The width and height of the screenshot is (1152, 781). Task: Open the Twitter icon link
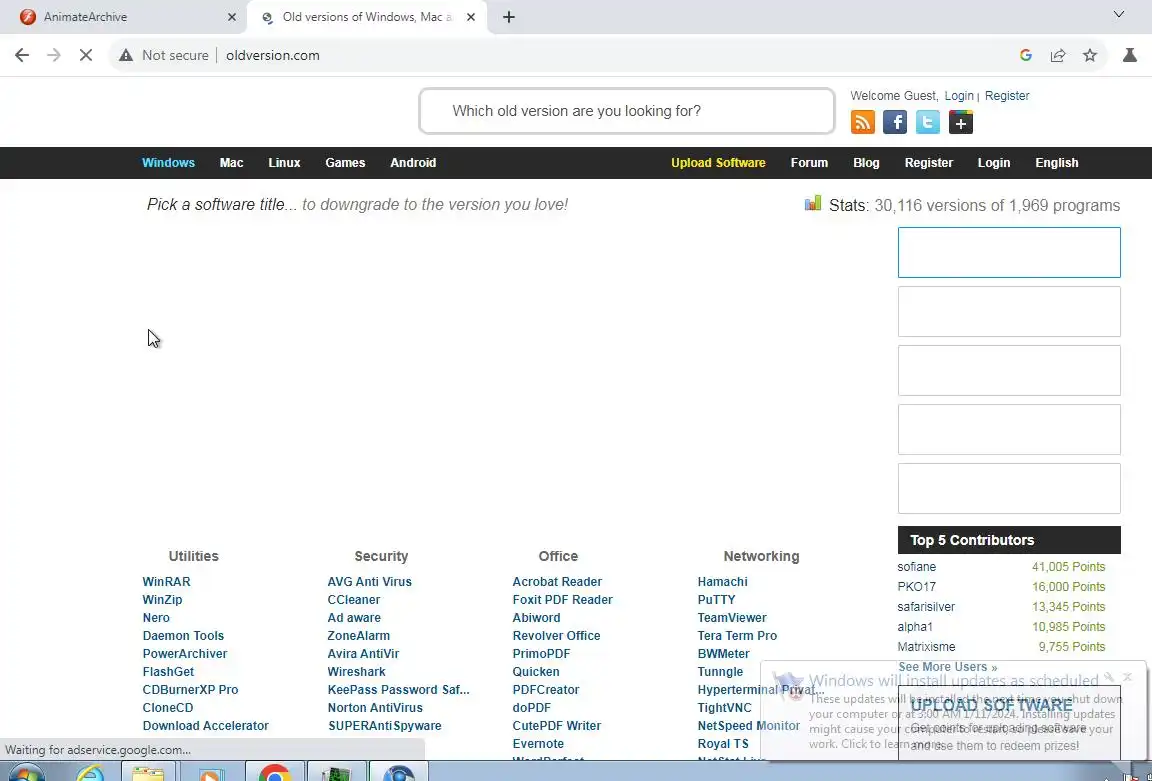tap(927, 122)
